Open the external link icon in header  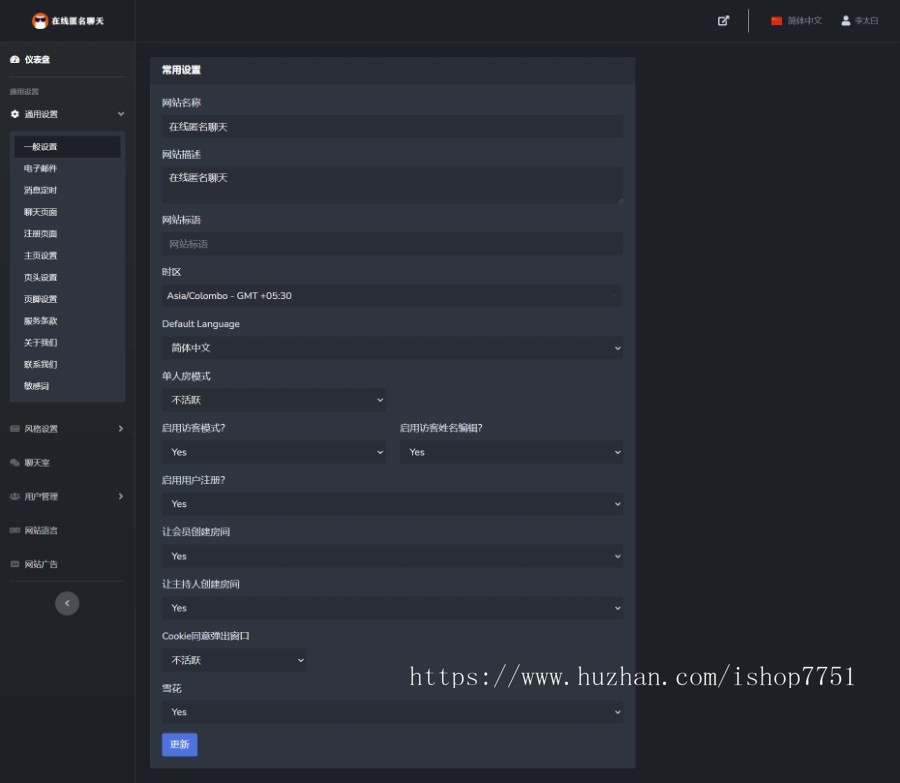[723, 21]
